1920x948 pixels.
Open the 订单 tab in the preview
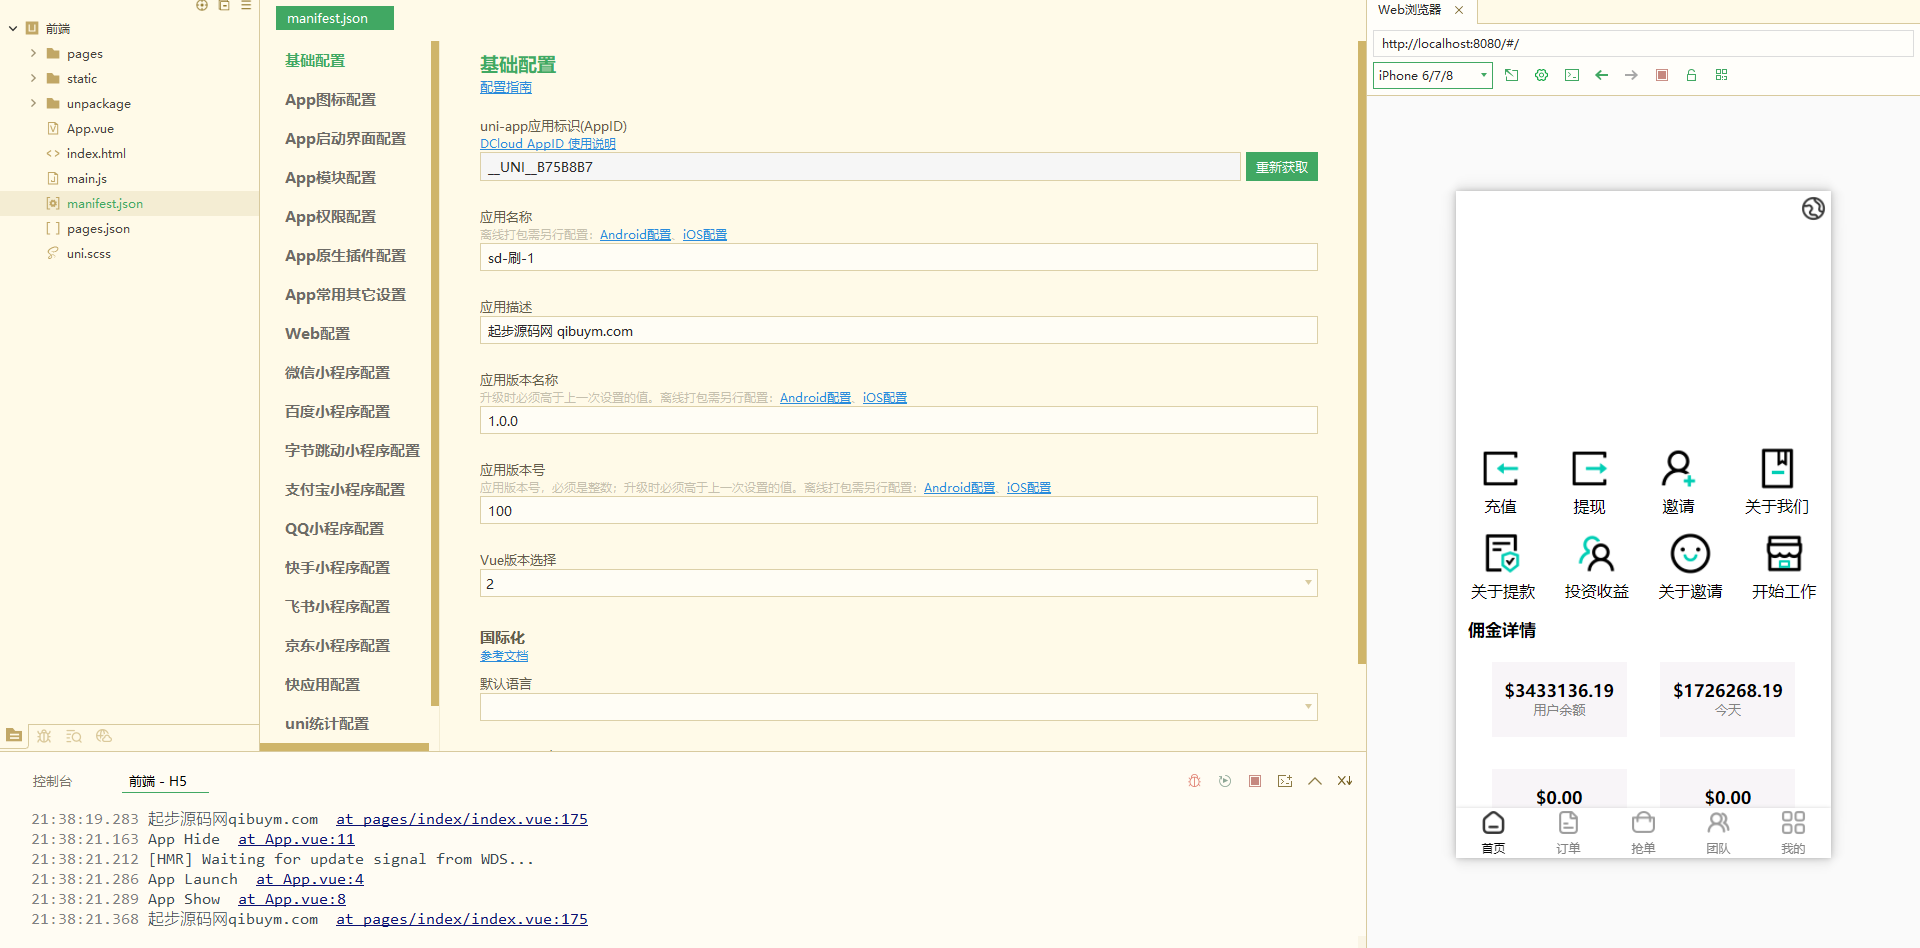1568,833
